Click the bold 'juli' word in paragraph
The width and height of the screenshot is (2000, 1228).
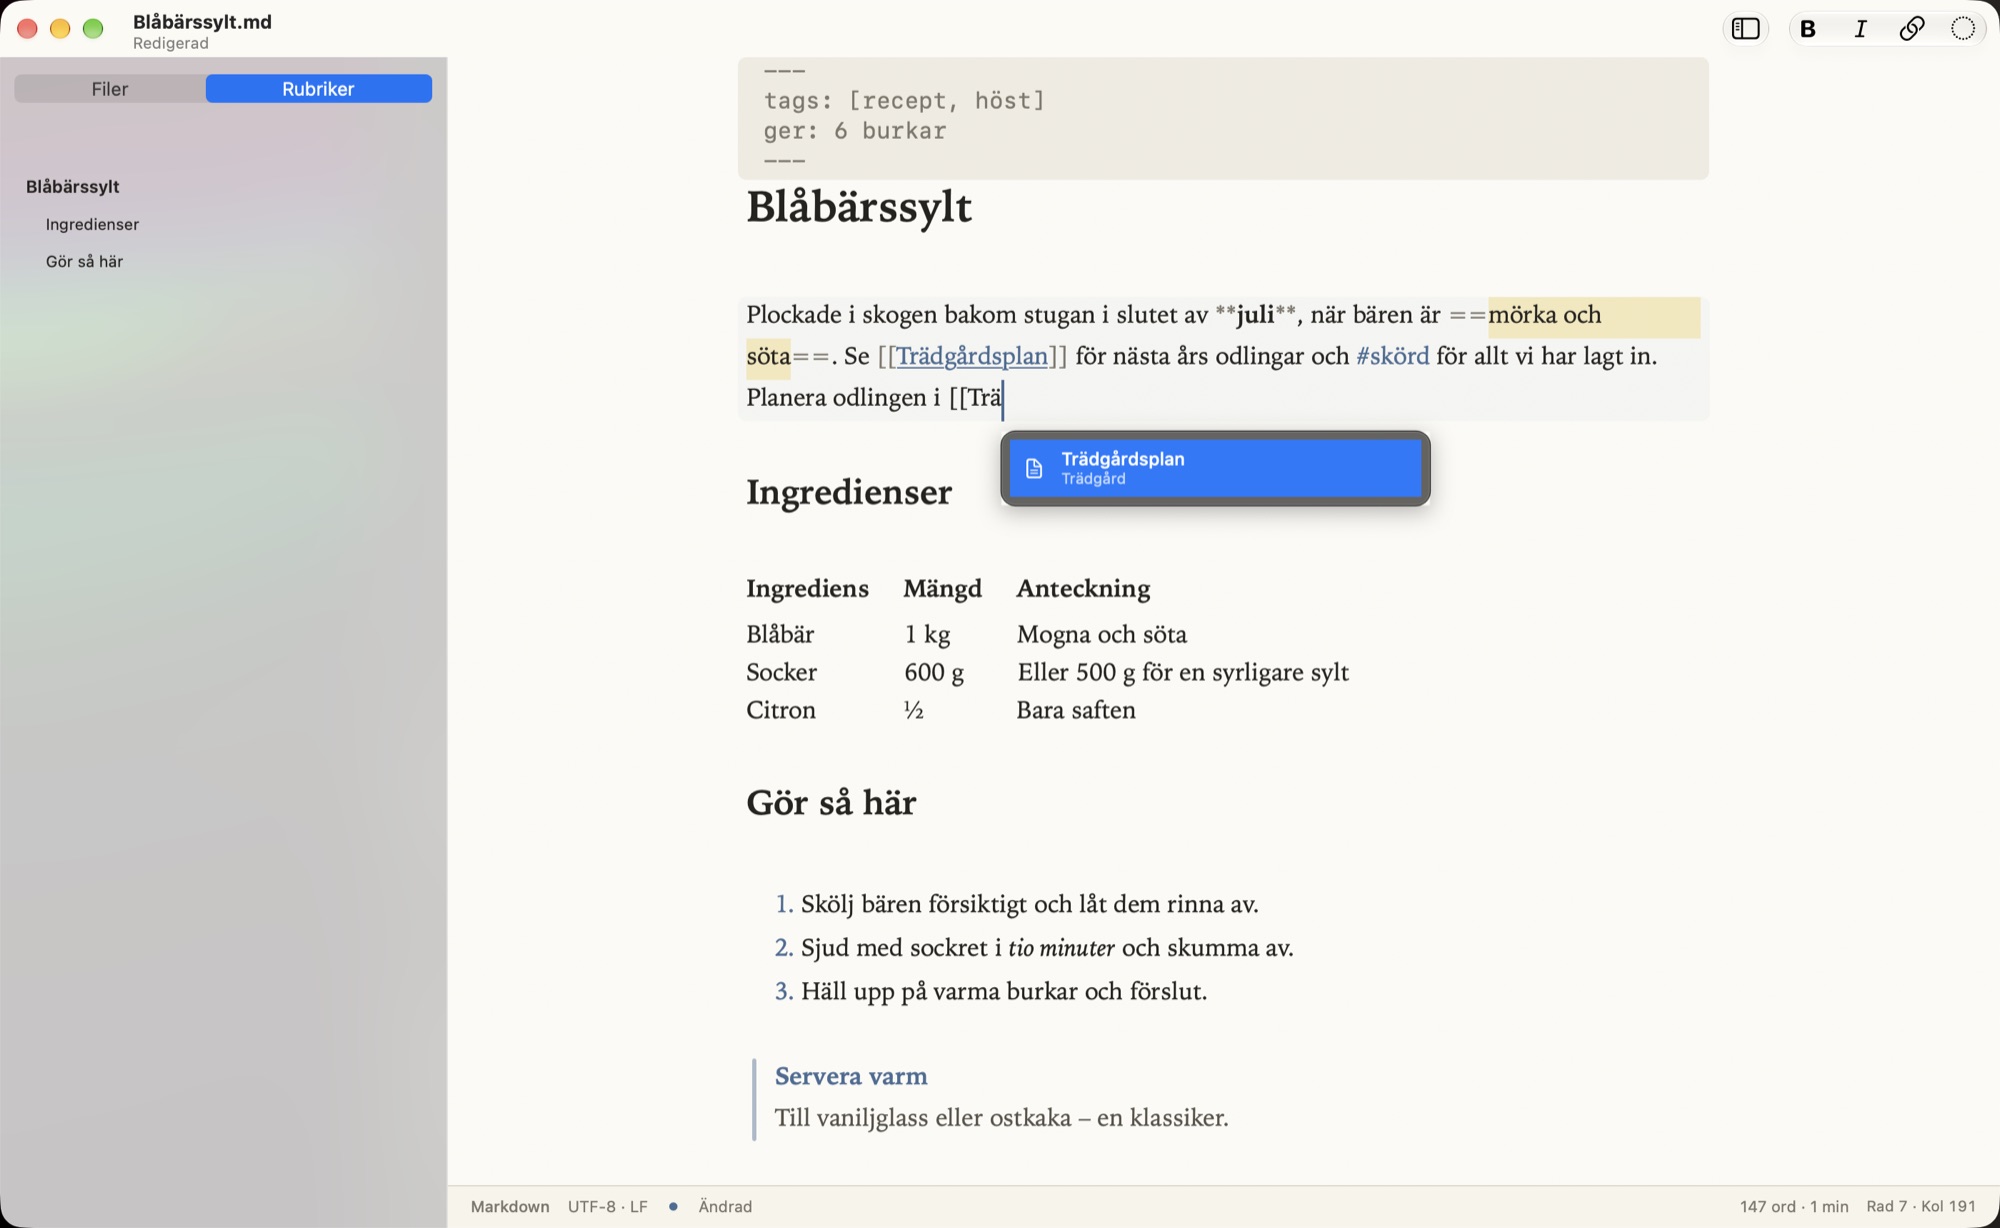coord(1255,315)
